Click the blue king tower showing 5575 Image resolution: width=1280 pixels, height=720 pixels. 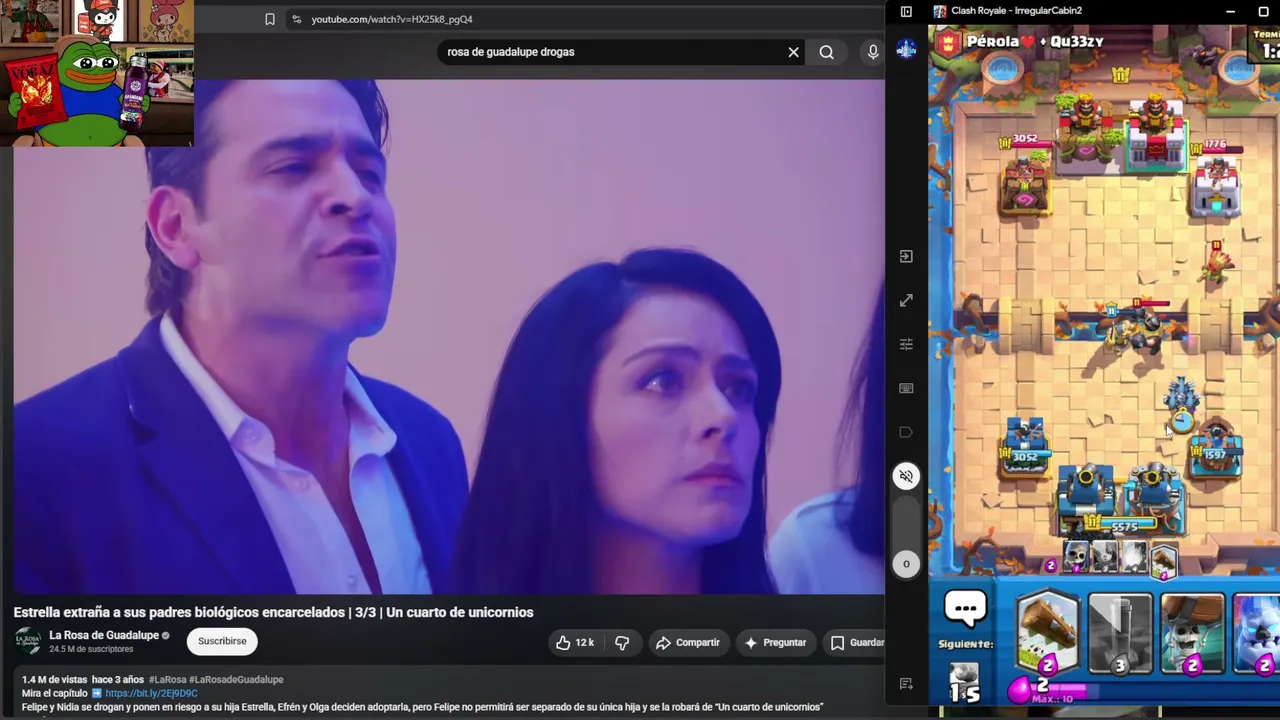(1120, 500)
